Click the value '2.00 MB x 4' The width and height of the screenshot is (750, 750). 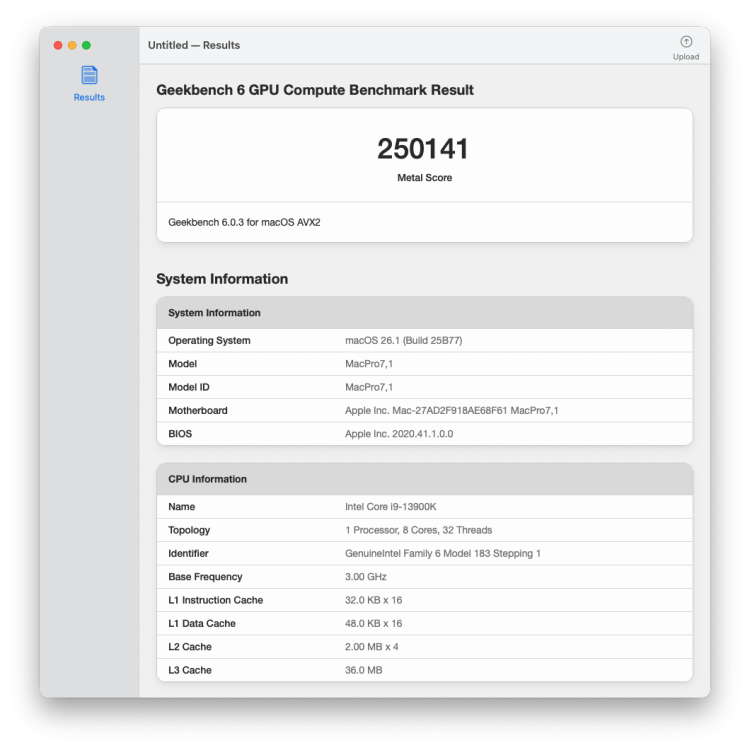pyautogui.click(x=372, y=647)
